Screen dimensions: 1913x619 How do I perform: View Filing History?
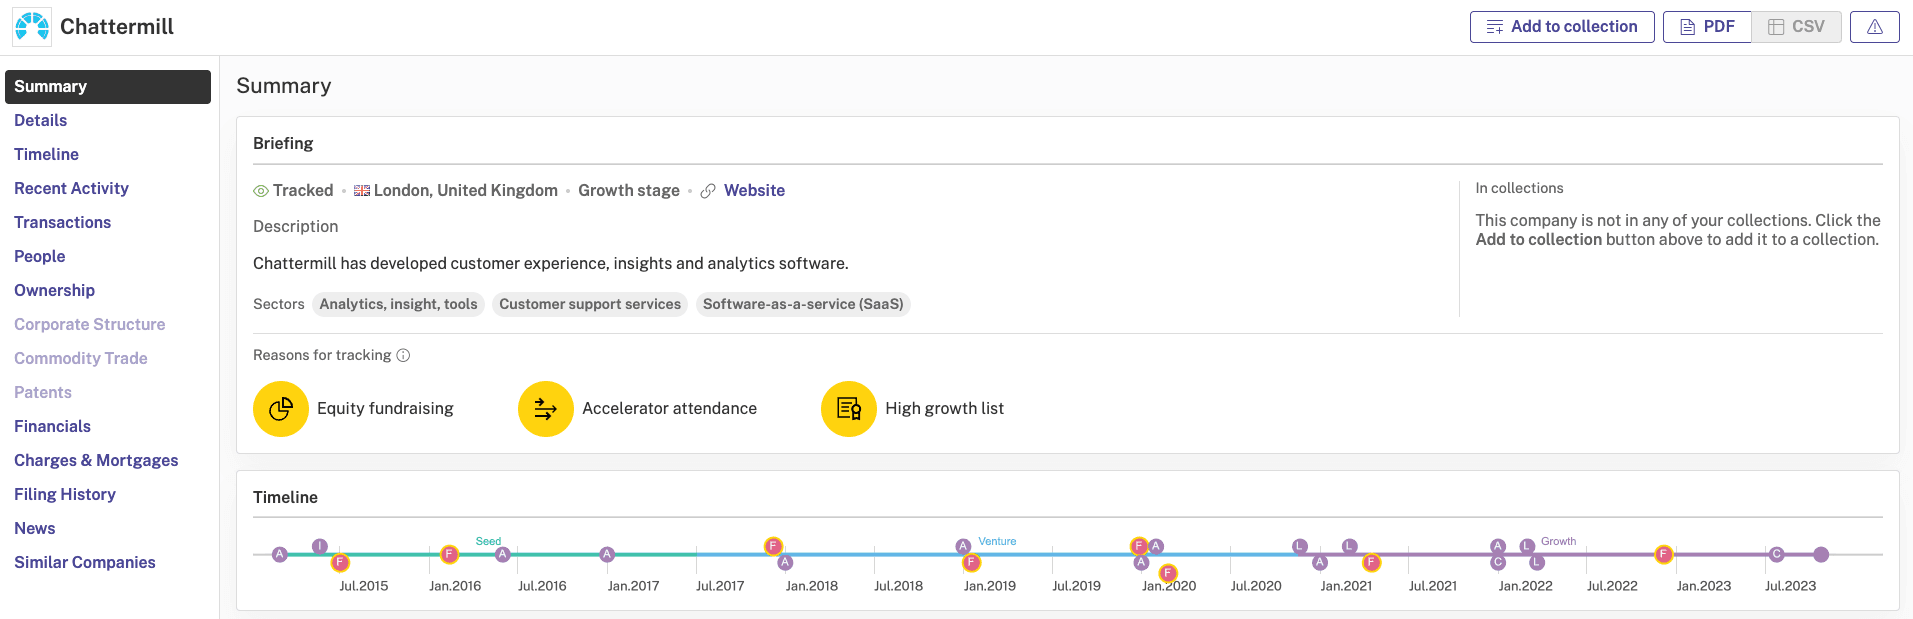64,495
